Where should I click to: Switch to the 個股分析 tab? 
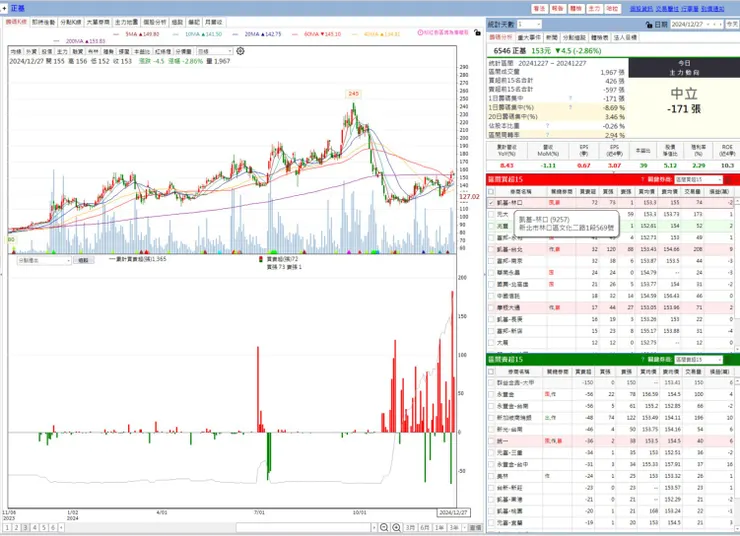(x=155, y=22)
